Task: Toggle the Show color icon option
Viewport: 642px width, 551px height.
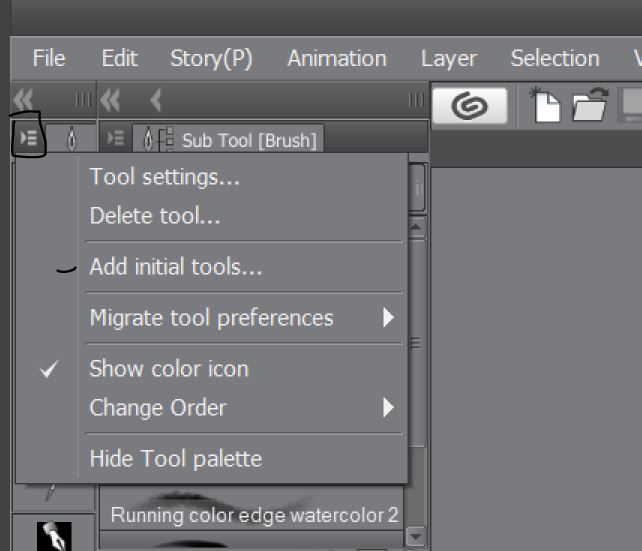Action: click(x=169, y=368)
